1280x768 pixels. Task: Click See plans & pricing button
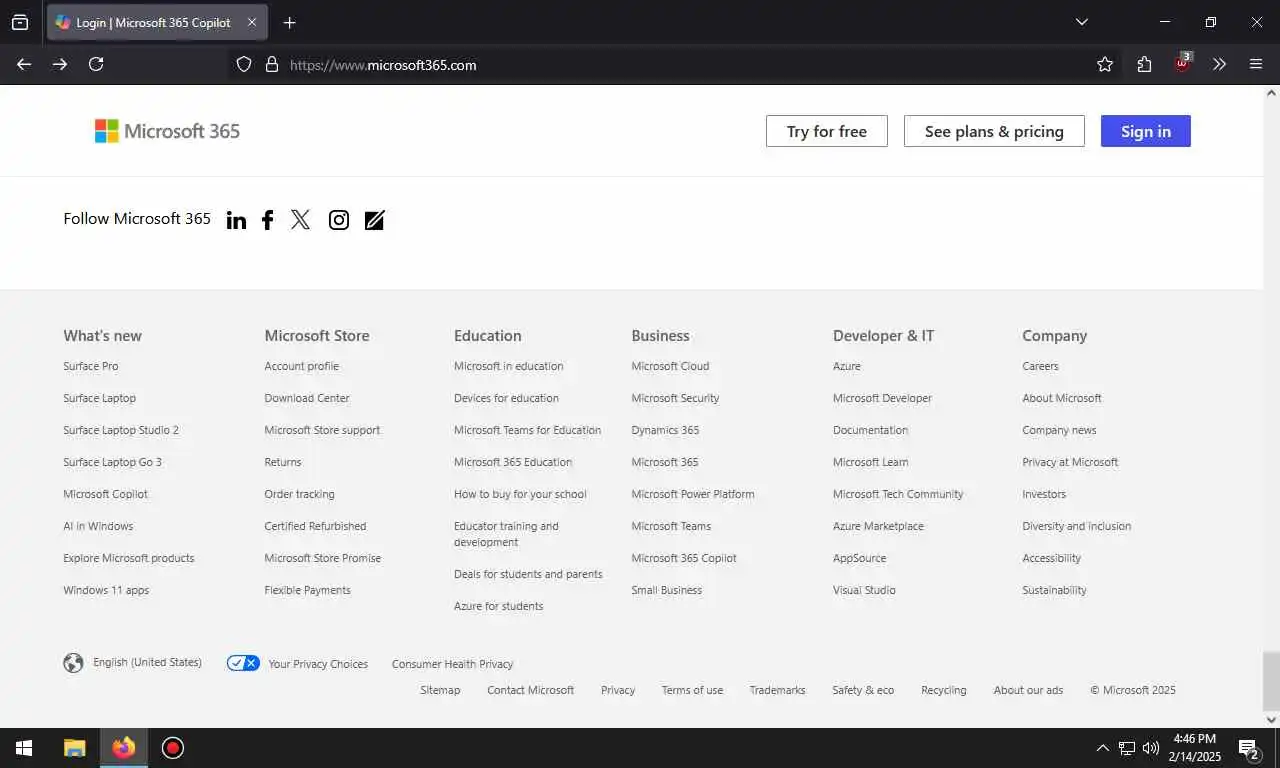tap(994, 131)
